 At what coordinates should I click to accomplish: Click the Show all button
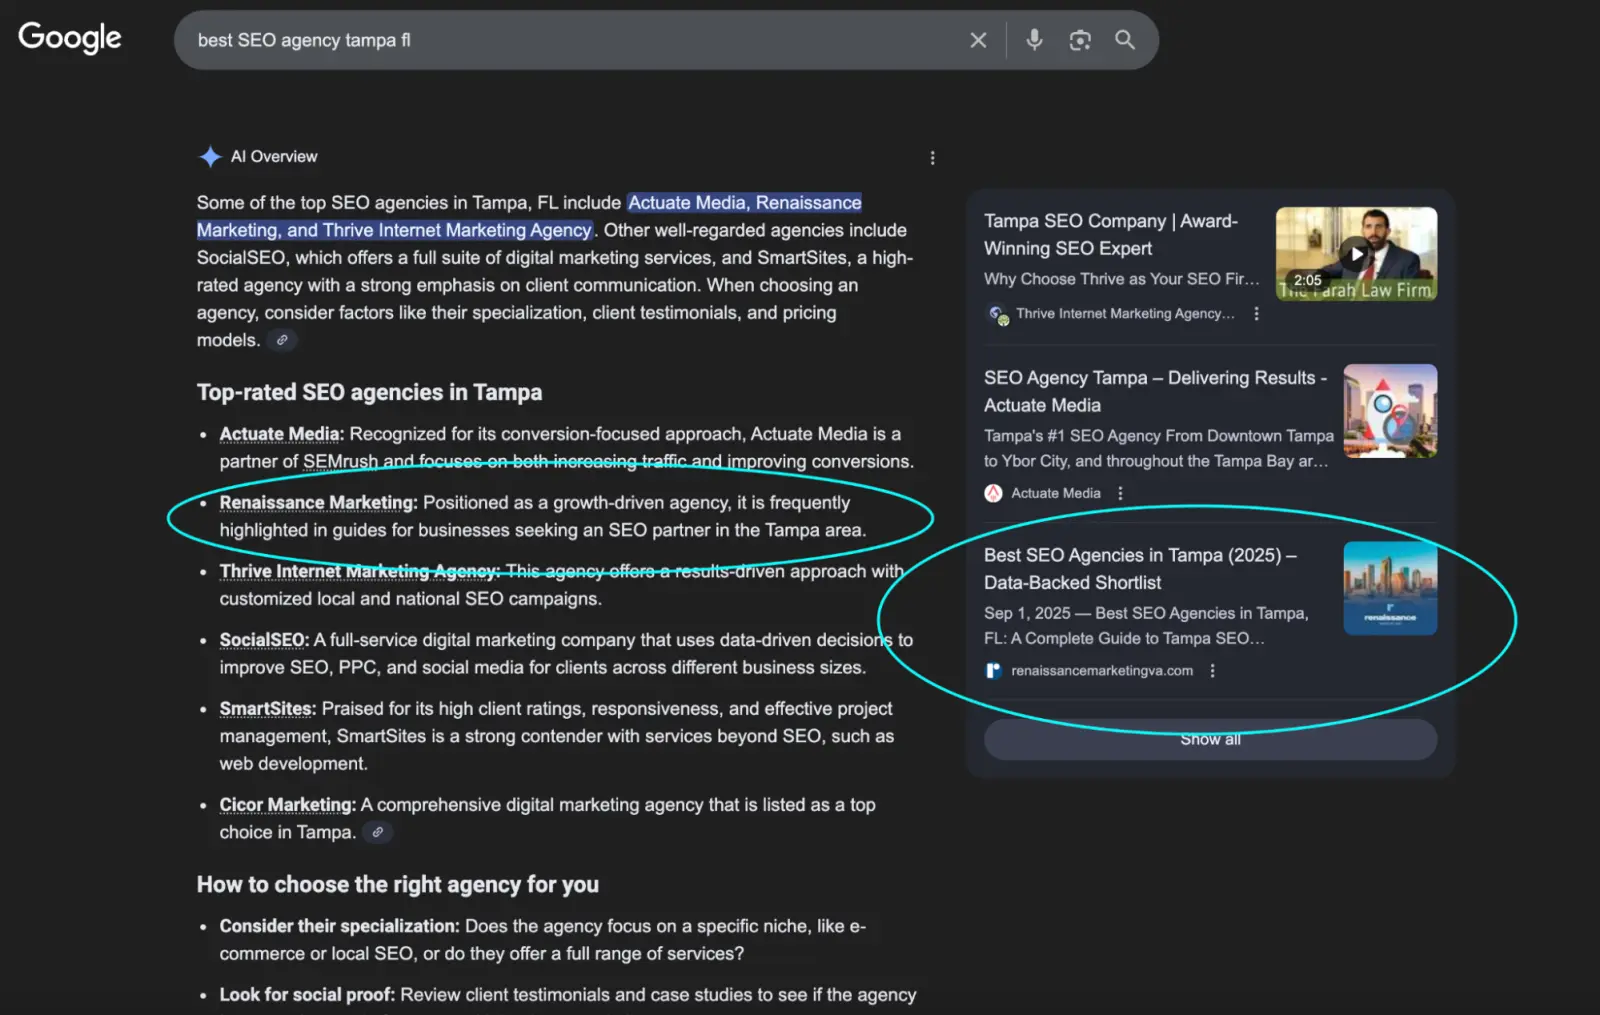[x=1209, y=739]
